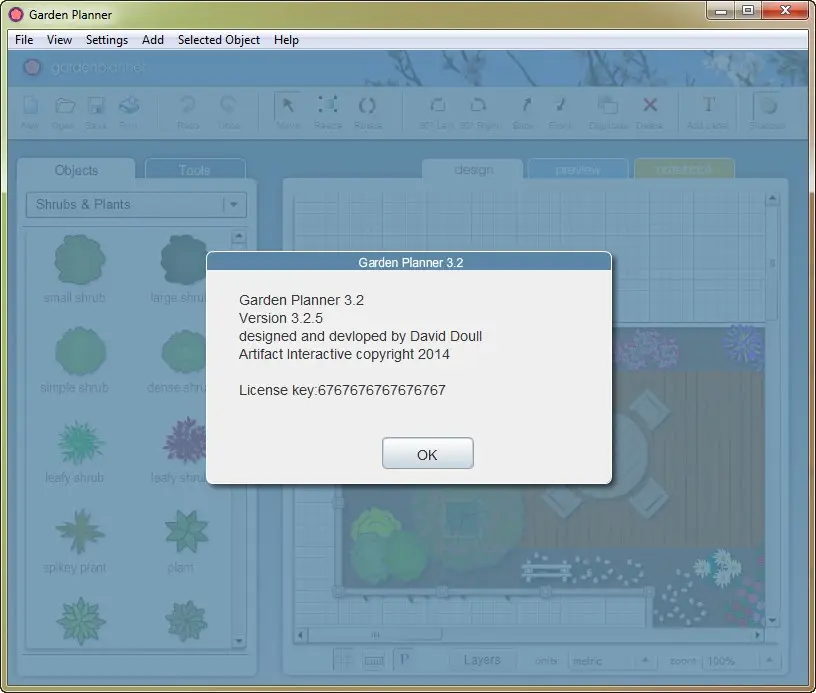816x693 pixels.
Task: Switch to the notebook tab
Action: [x=684, y=169]
